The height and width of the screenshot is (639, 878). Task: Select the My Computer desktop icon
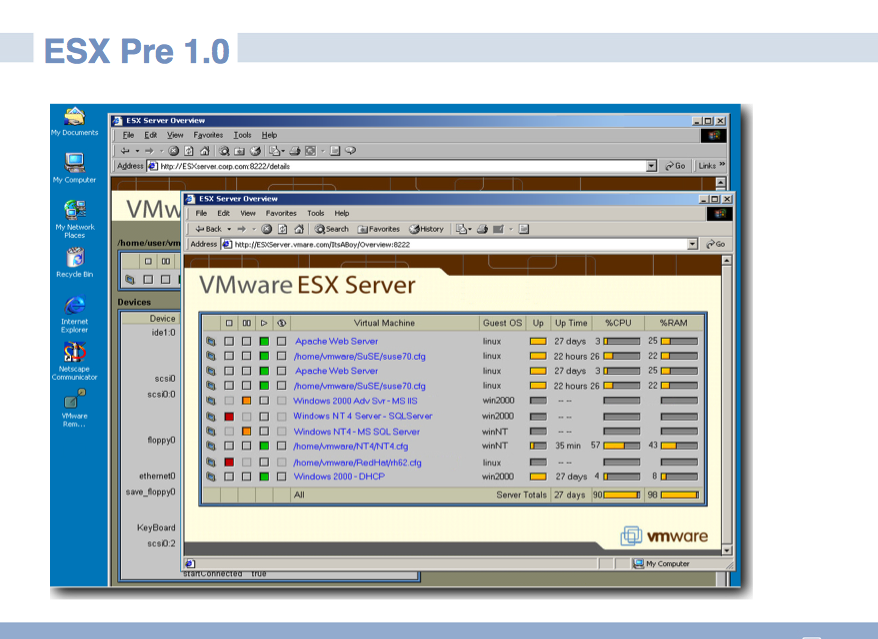(74, 168)
